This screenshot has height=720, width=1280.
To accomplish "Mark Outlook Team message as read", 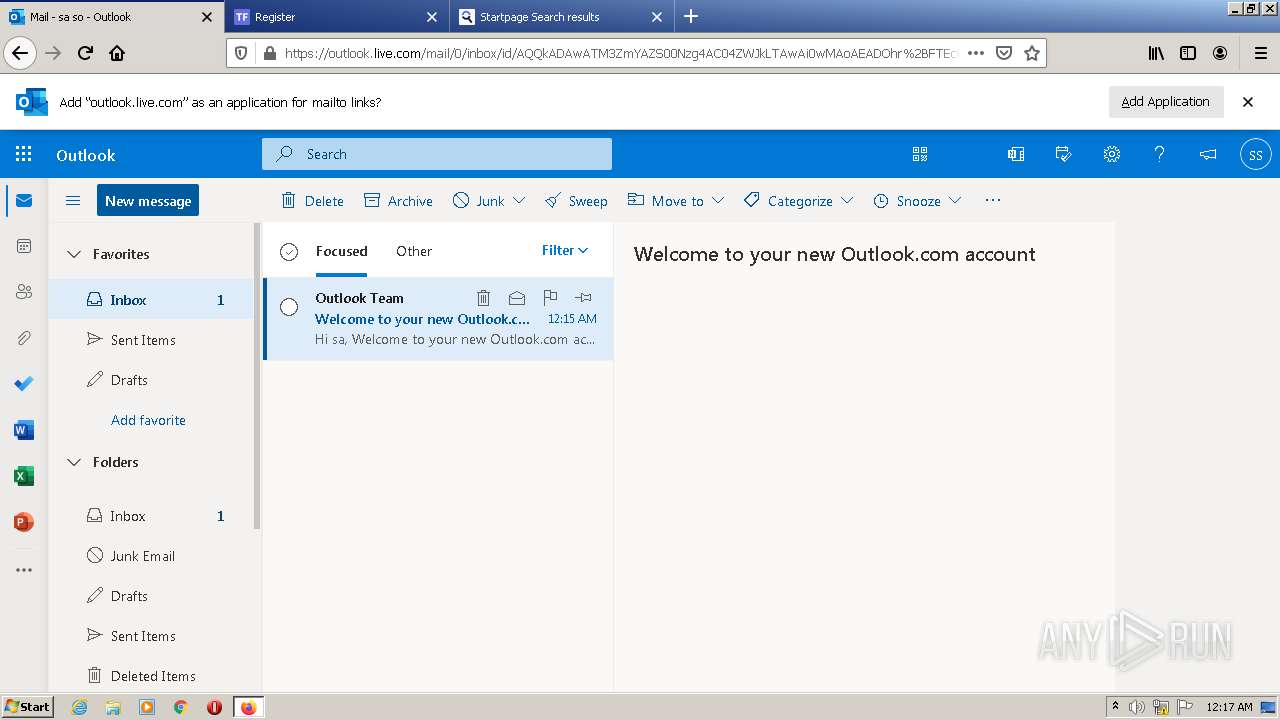I will [517, 297].
